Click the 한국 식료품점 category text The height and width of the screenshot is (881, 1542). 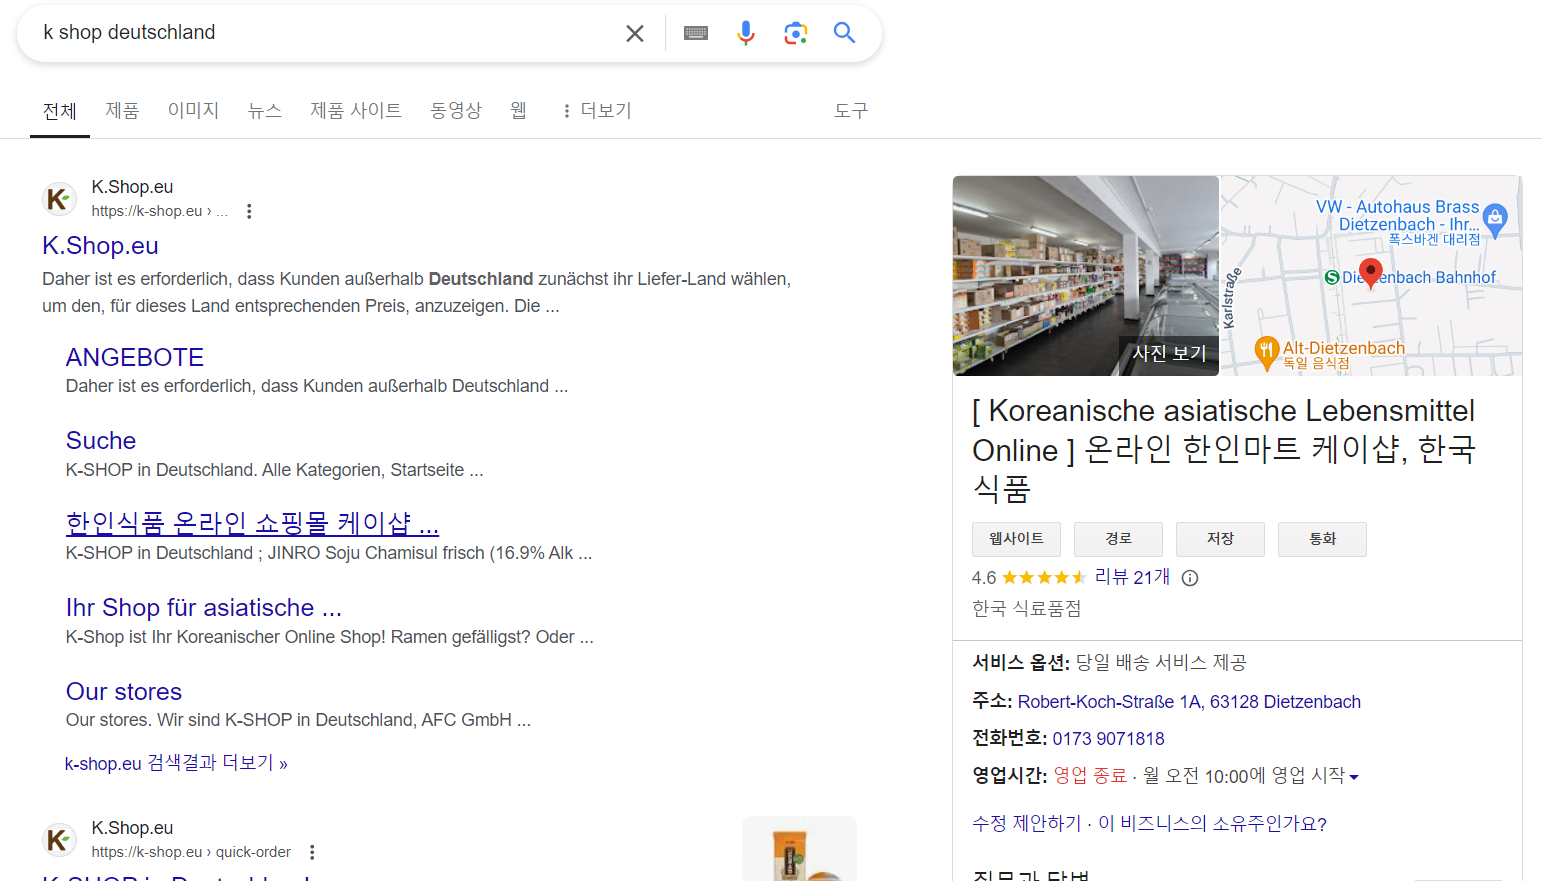click(x=1026, y=609)
